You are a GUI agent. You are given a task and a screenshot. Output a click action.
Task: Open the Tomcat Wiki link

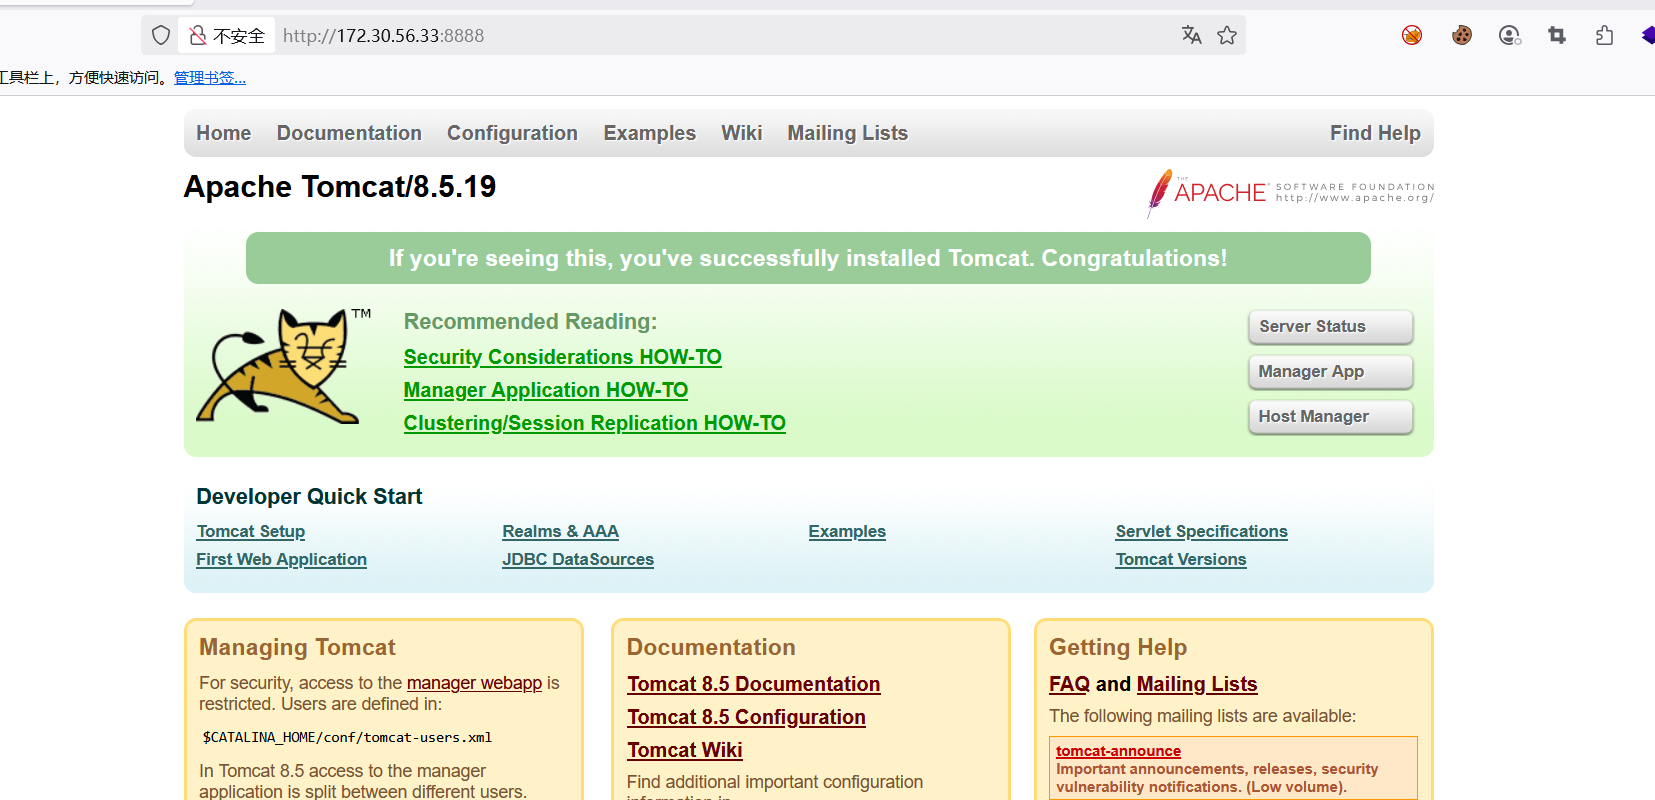click(x=685, y=750)
